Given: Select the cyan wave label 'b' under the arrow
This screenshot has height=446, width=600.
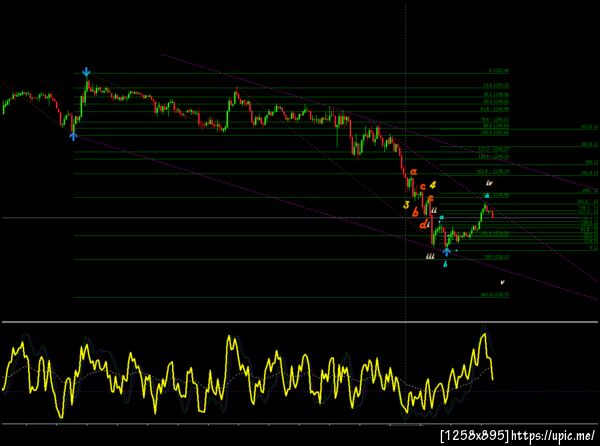Looking at the screenshot, I should [x=445, y=264].
